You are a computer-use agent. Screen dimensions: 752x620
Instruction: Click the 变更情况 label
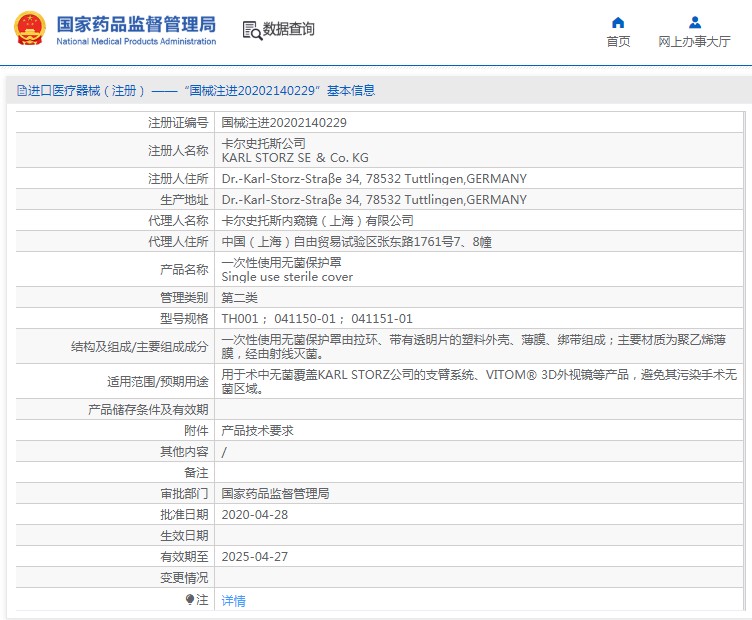click(x=184, y=578)
